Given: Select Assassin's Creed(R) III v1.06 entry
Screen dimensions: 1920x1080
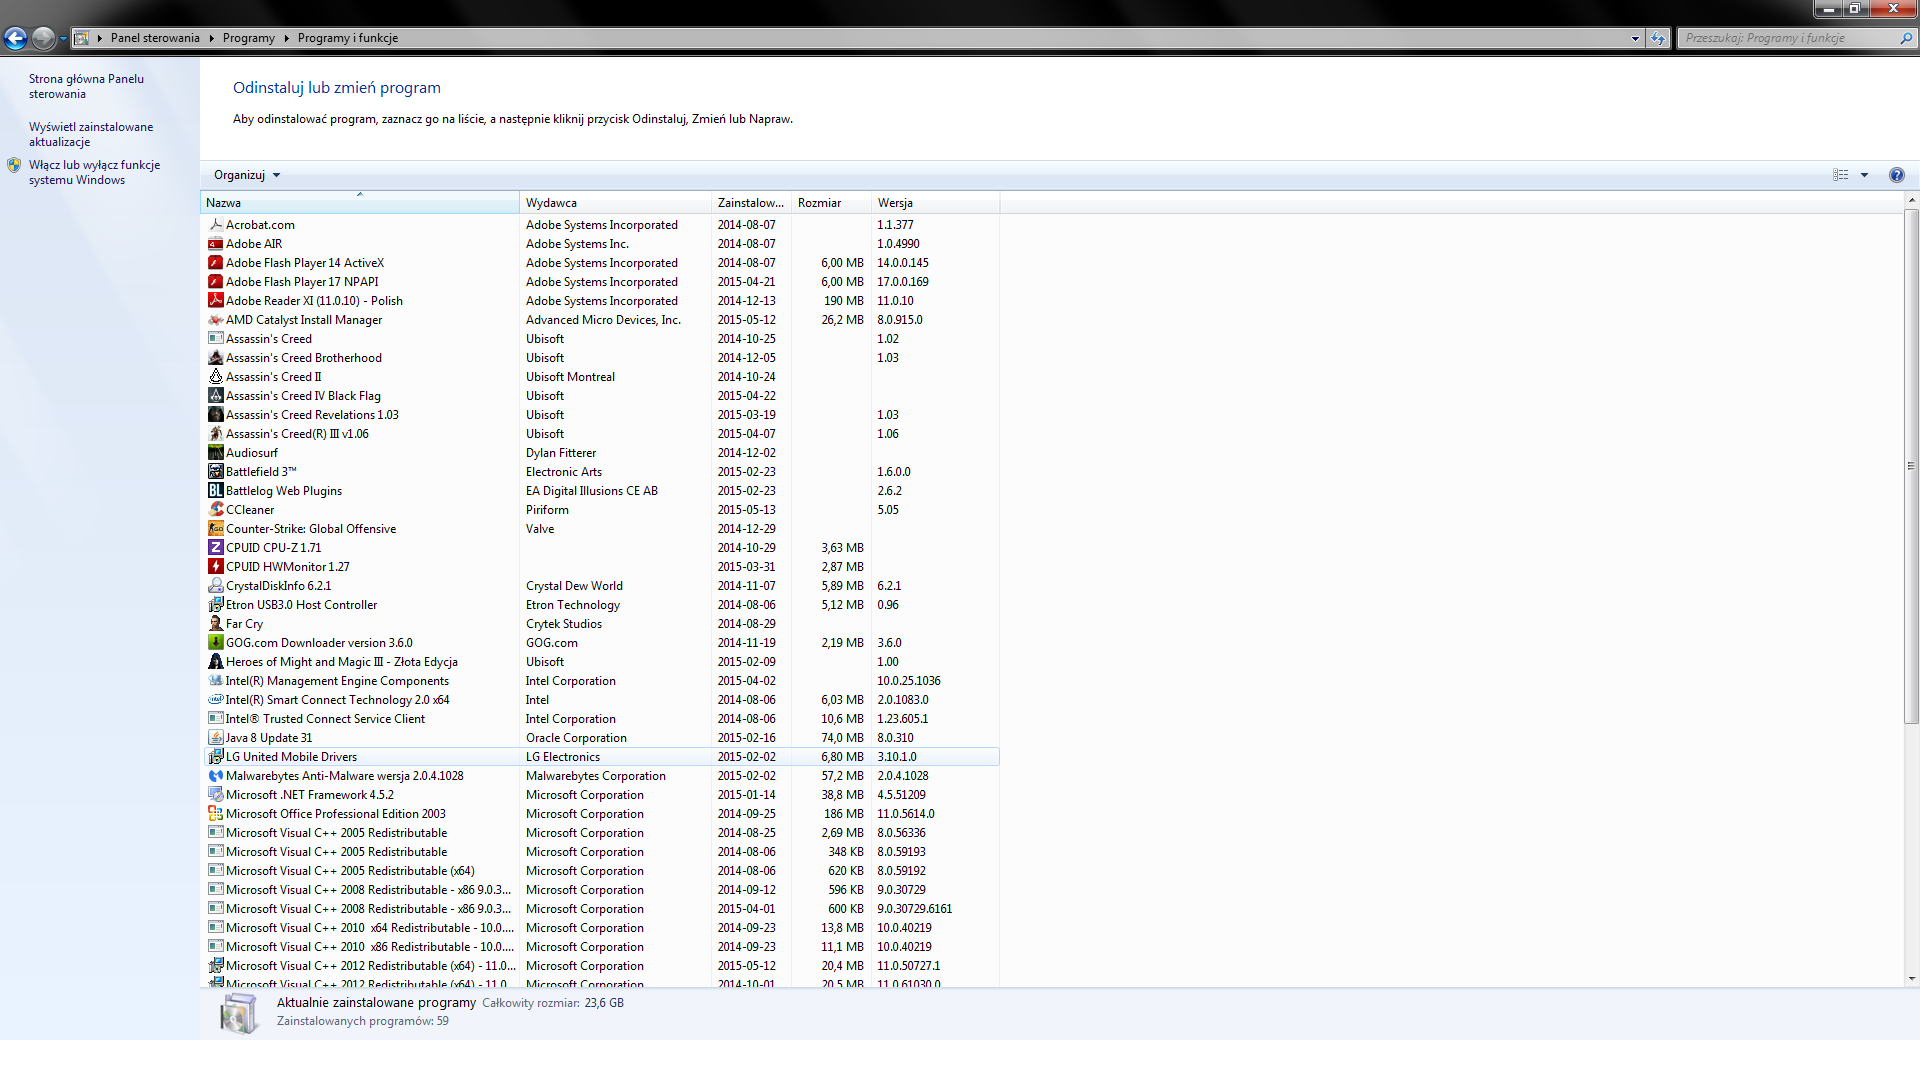Looking at the screenshot, I should pyautogui.click(x=602, y=434).
